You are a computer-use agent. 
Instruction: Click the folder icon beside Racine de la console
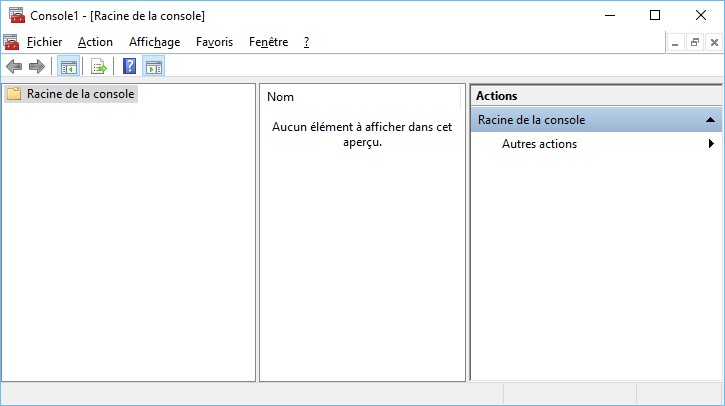pos(14,94)
